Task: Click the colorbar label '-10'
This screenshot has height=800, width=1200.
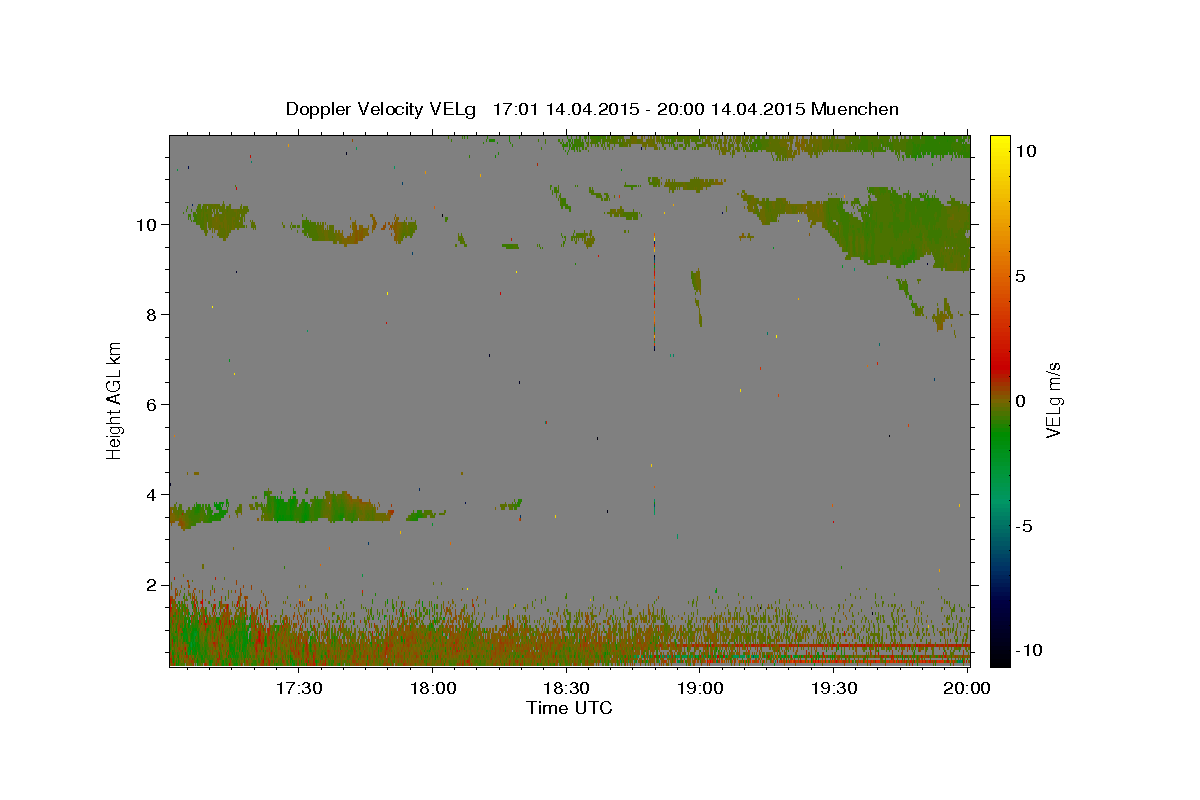Action: 1028,650
